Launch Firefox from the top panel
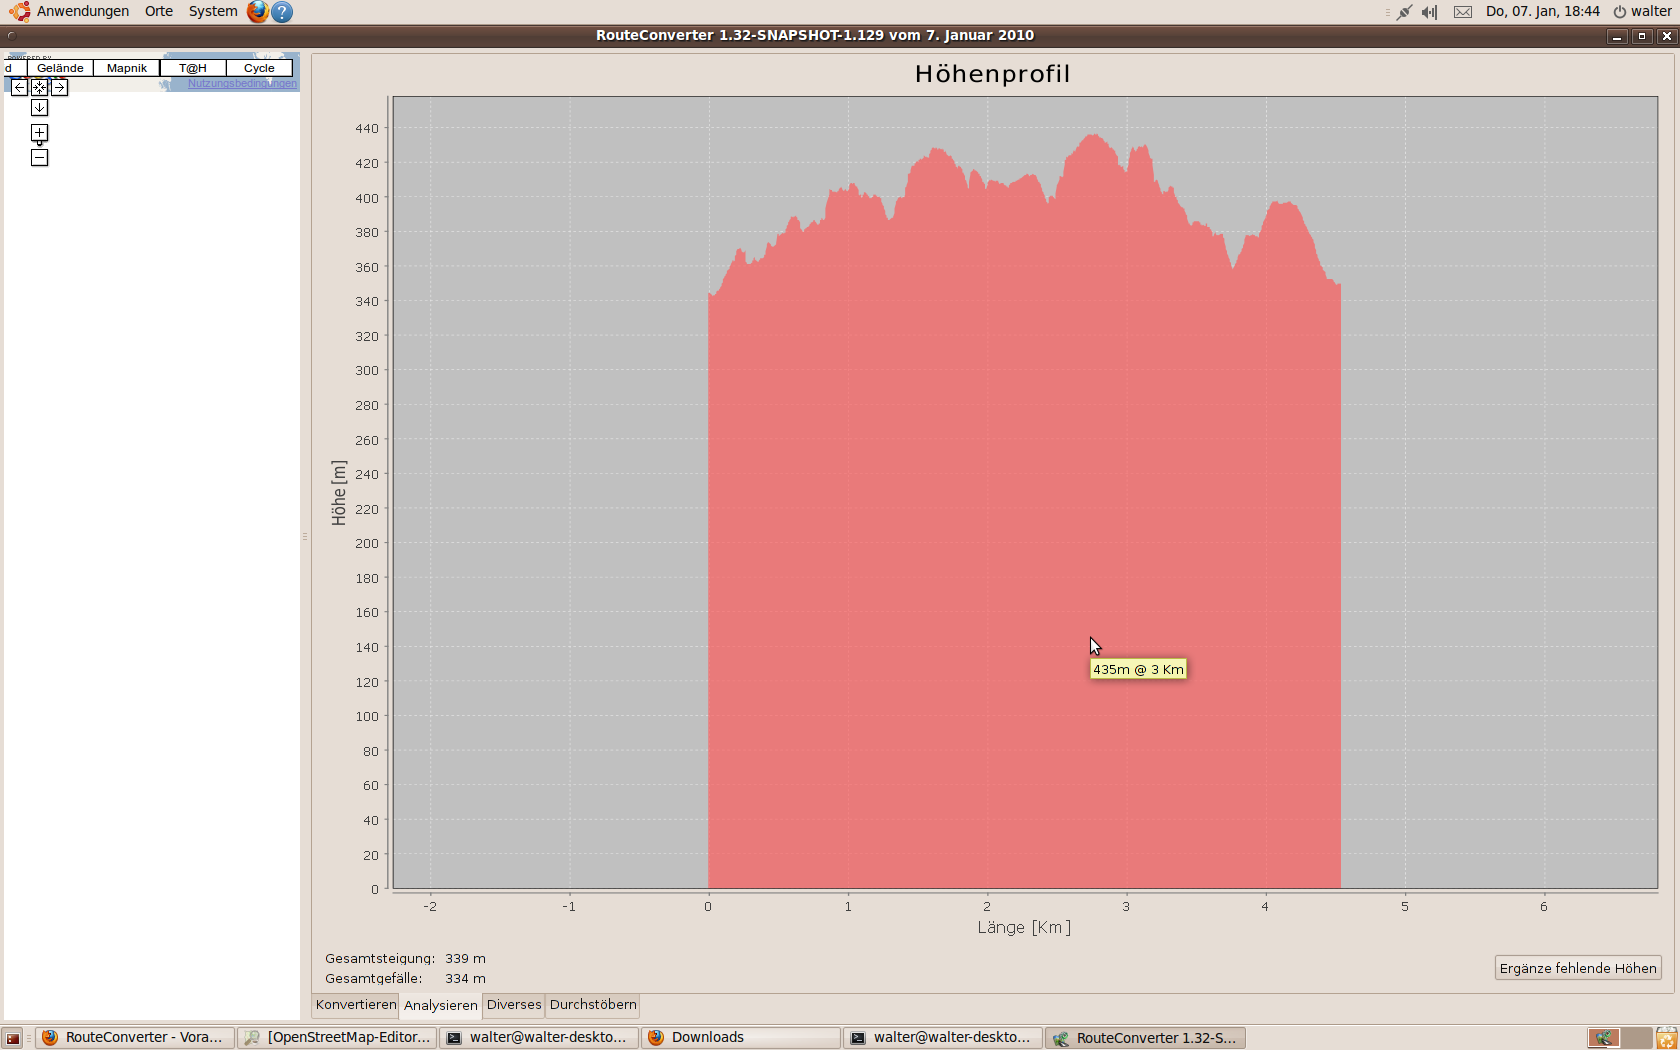This screenshot has height=1050, width=1680. tap(257, 12)
